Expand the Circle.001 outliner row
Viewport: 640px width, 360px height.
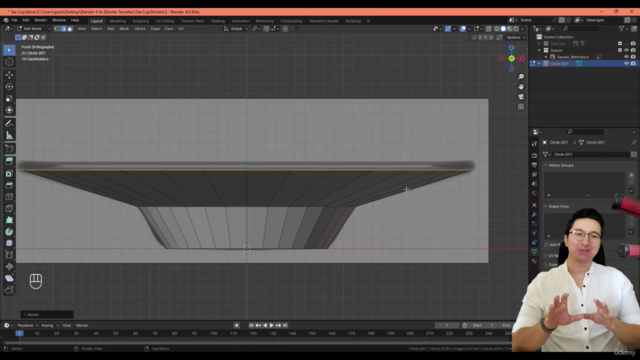coord(539,64)
